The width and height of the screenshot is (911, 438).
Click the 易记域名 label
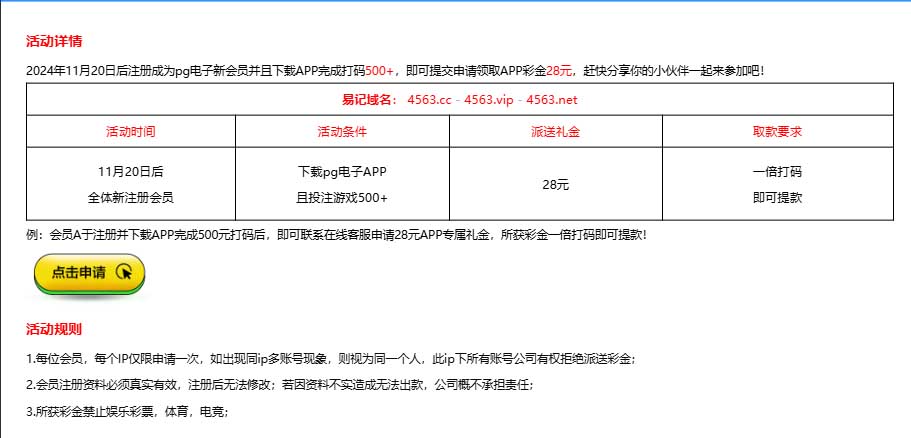[x=370, y=100]
